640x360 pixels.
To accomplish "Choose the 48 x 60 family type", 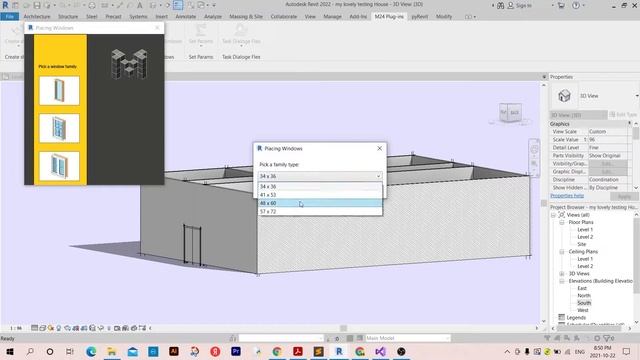I will (x=320, y=203).
